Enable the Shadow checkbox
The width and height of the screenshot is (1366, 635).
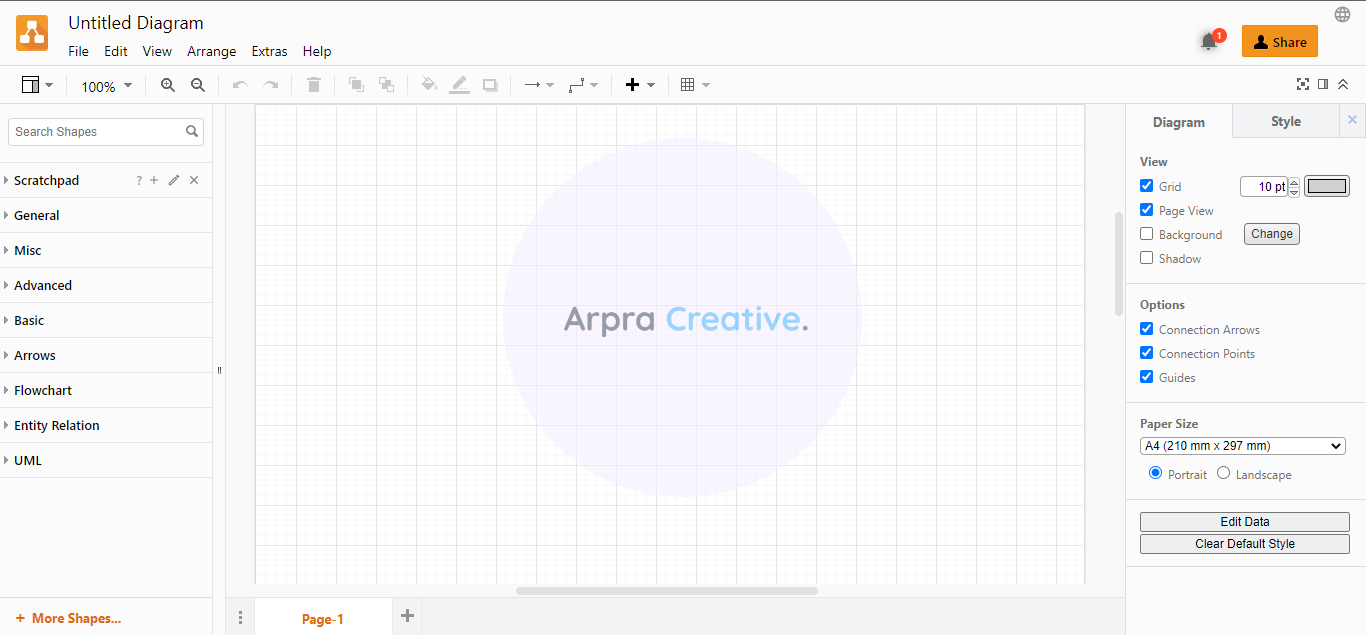(1147, 258)
